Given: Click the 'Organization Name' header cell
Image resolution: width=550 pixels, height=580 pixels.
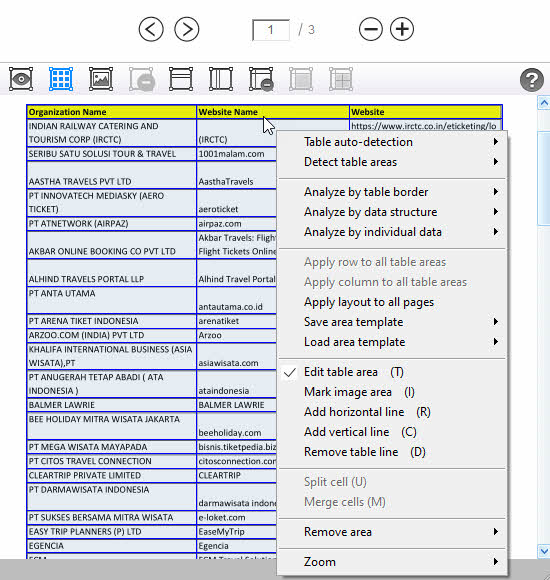Looking at the screenshot, I should click(111, 112).
